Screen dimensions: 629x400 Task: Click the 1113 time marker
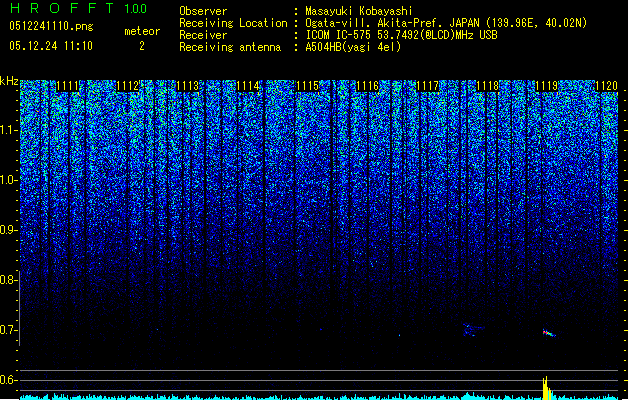pos(187,86)
